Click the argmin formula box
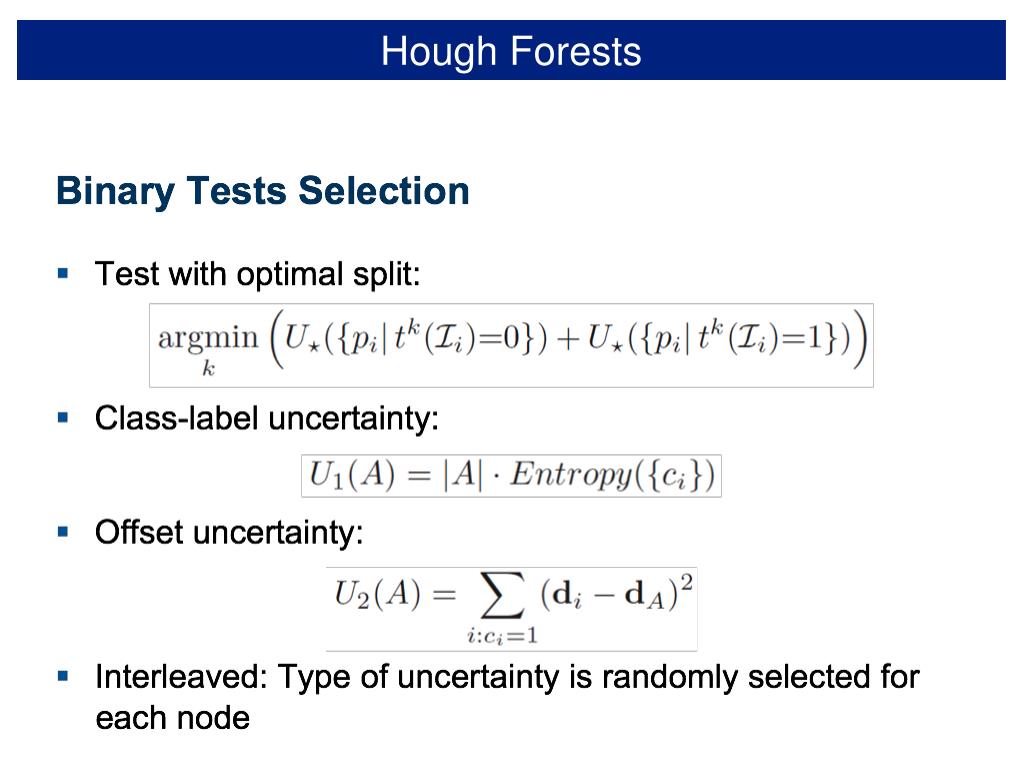The width and height of the screenshot is (1024, 768). (511, 345)
